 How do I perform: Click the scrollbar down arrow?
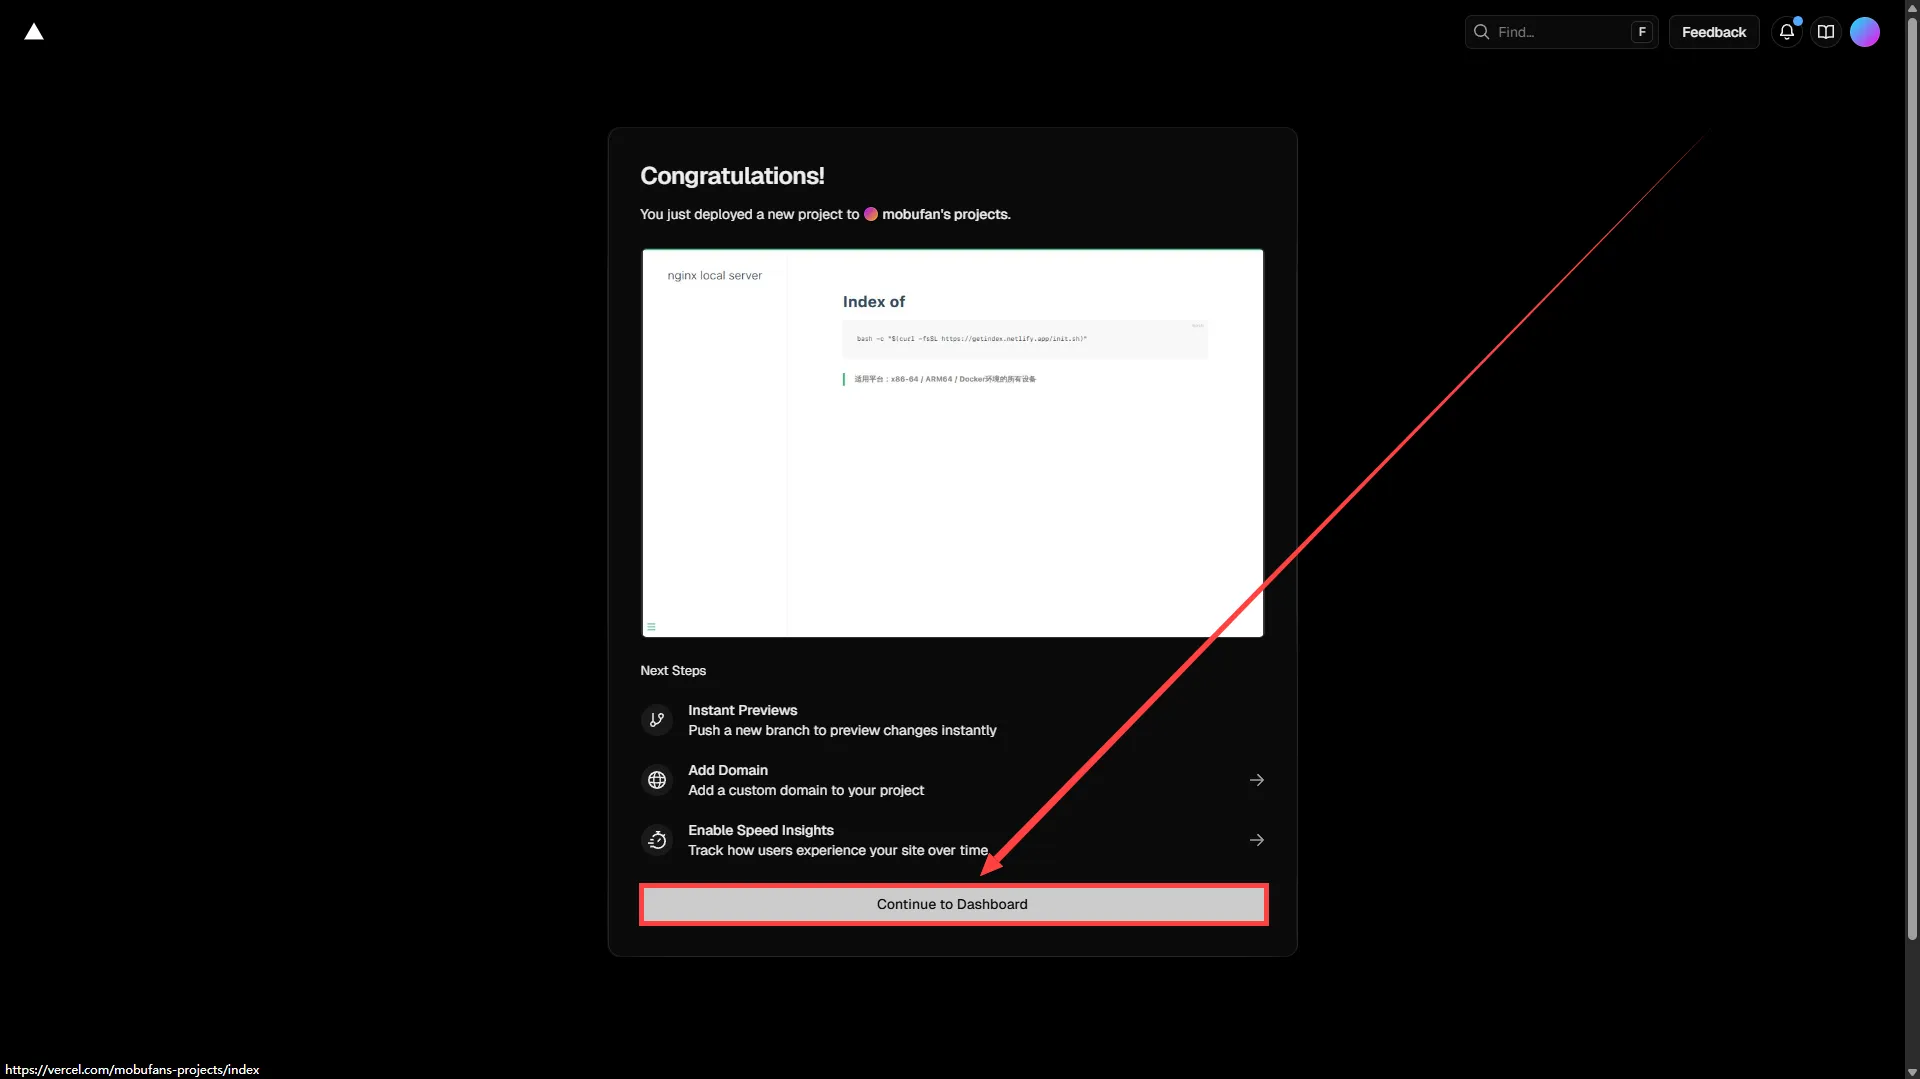[1912, 1071]
